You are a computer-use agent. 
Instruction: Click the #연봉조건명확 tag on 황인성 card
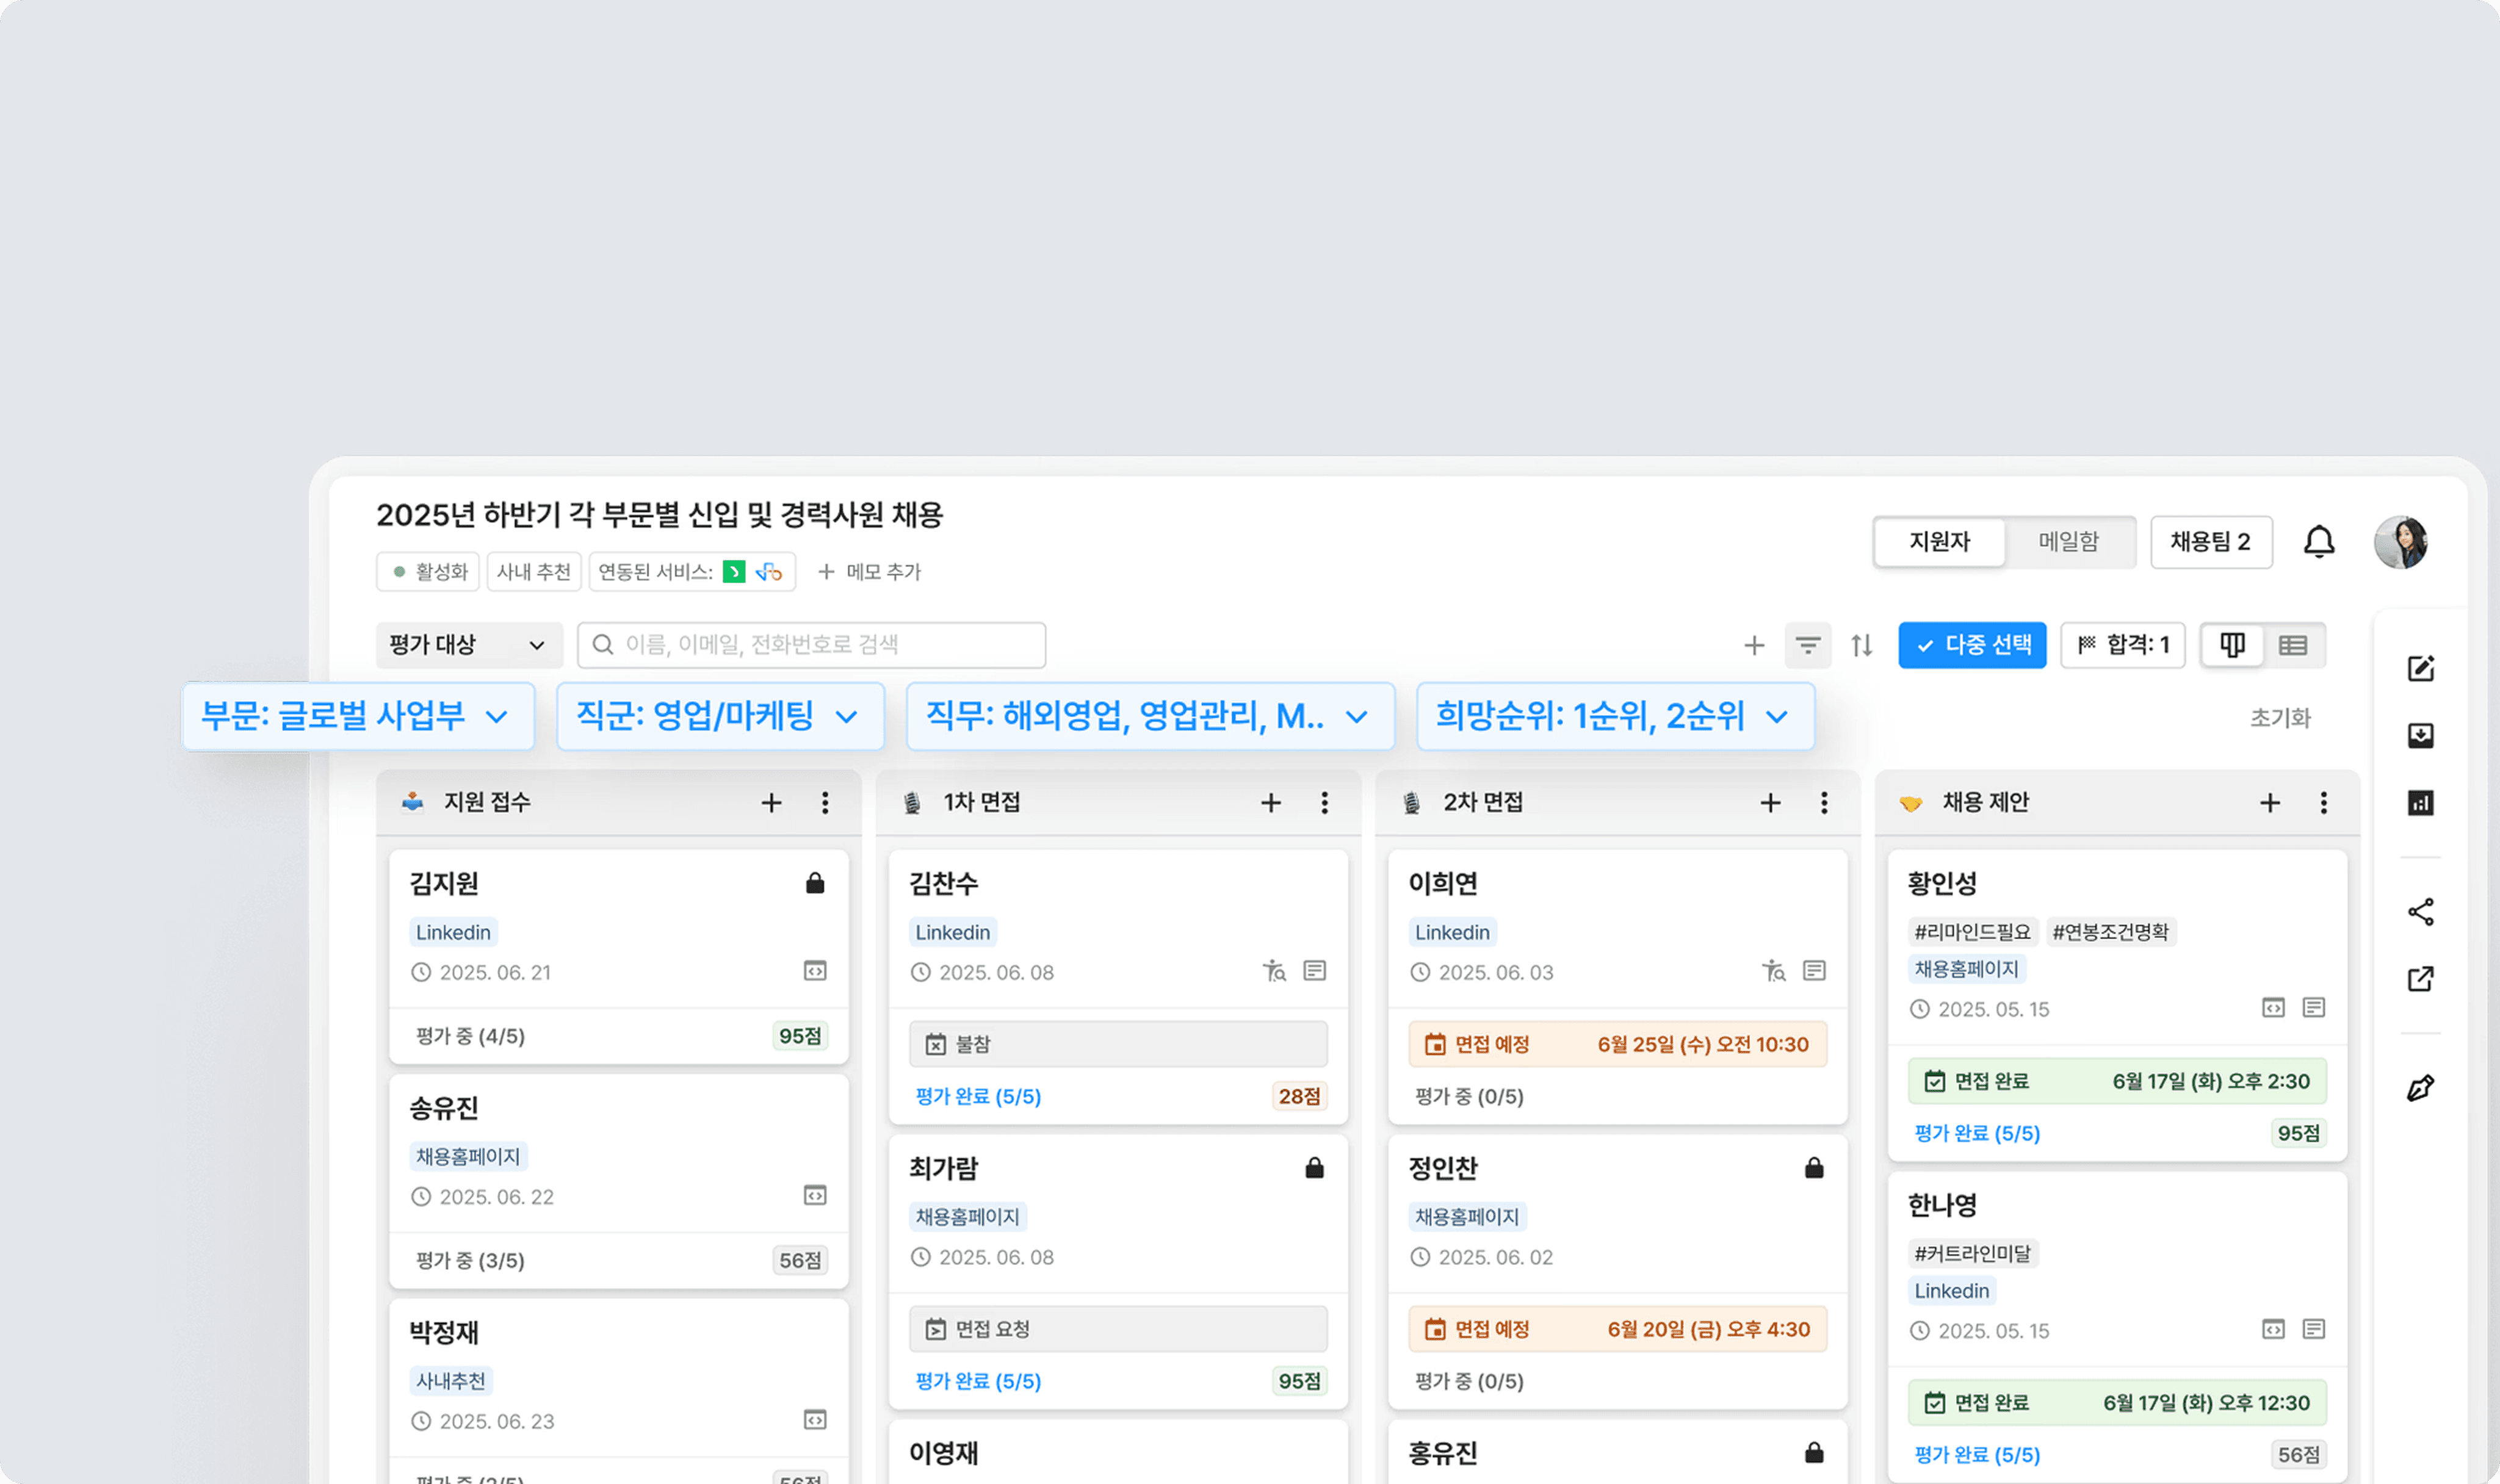coord(2110,932)
